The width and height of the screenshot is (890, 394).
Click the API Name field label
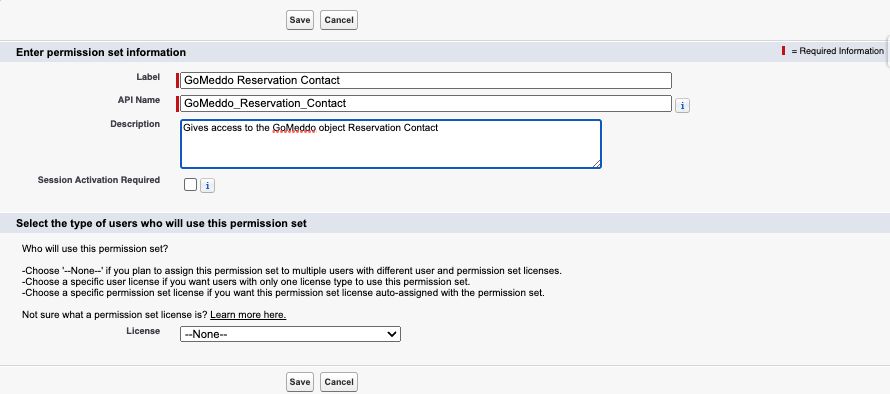point(138,100)
